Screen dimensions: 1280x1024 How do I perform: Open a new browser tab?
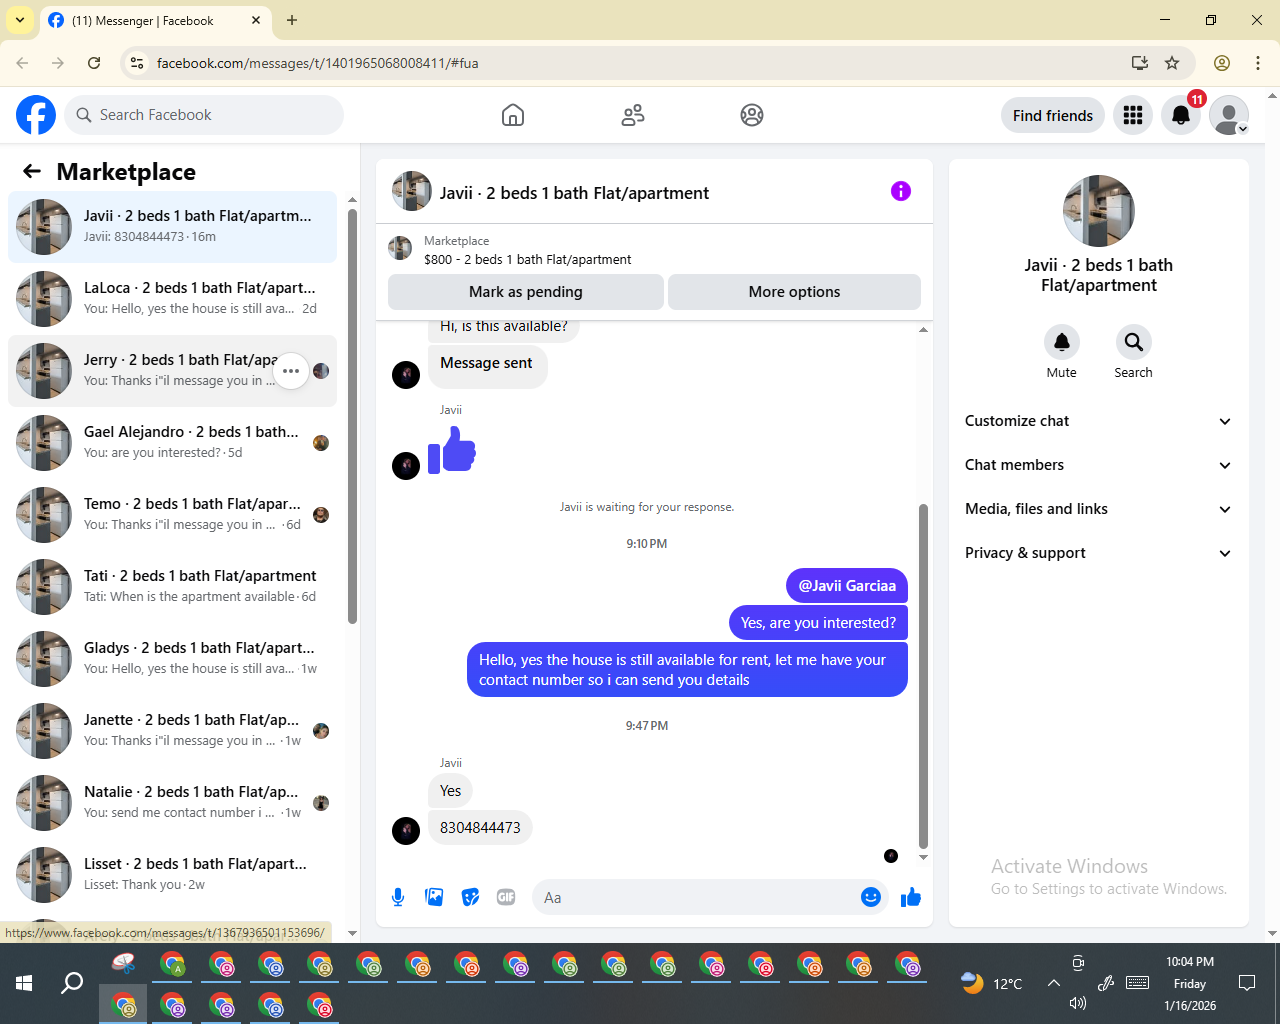(292, 20)
